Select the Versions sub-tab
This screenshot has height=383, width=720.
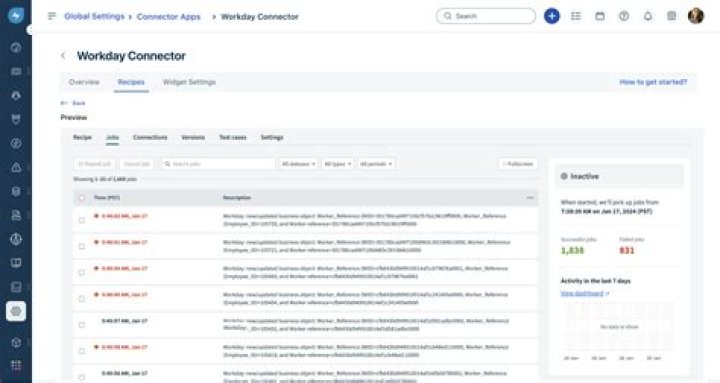193,137
